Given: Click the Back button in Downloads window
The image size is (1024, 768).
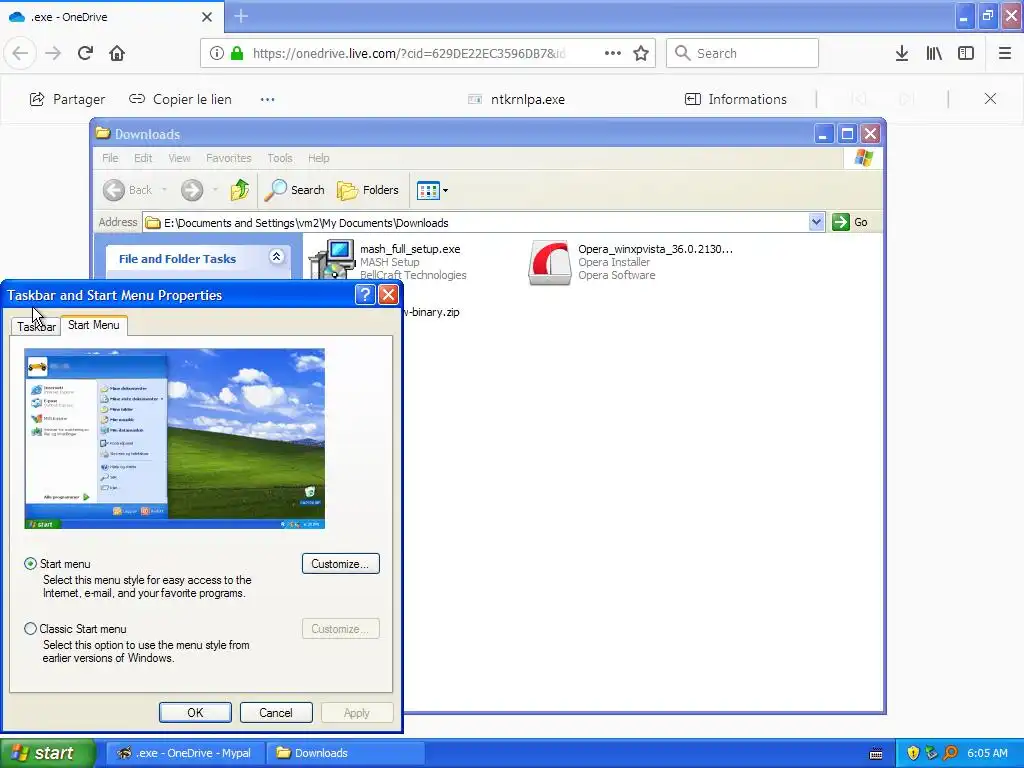Looking at the screenshot, I should click(x=127, y=190).
